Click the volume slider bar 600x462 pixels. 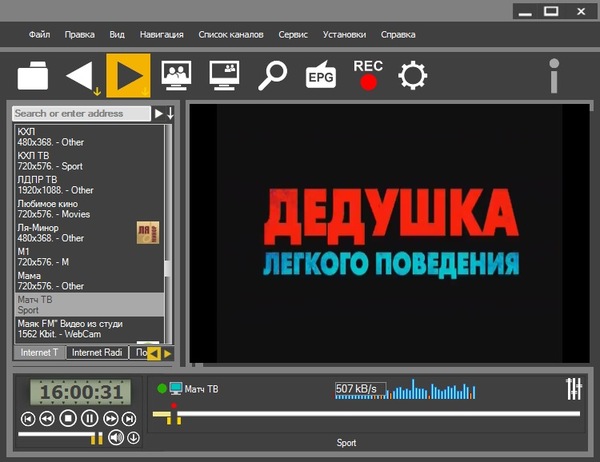coord(58,436)
